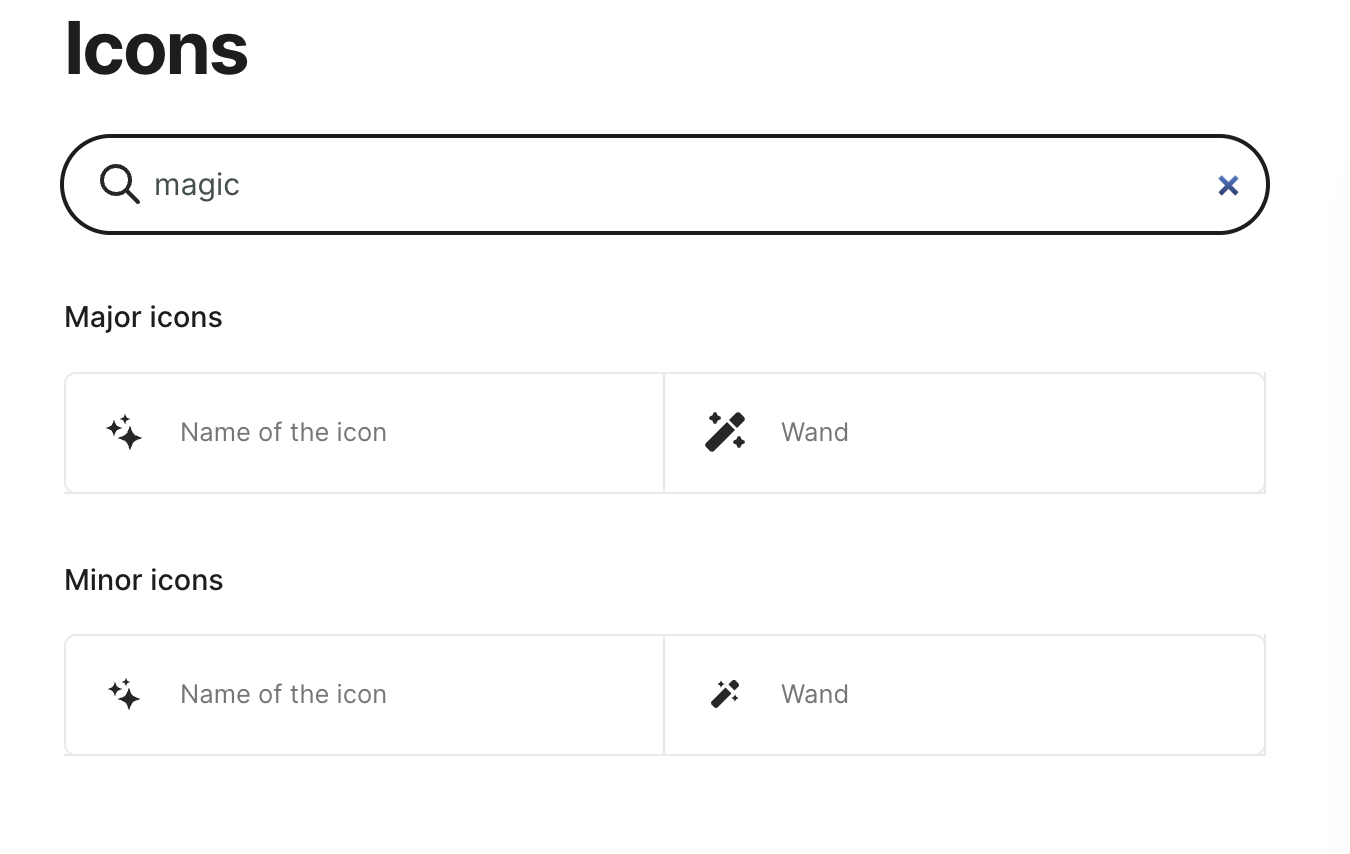Click the "Major icons" section heading
Viewport: 1350px width, 854px height.
tap(143, 317)
